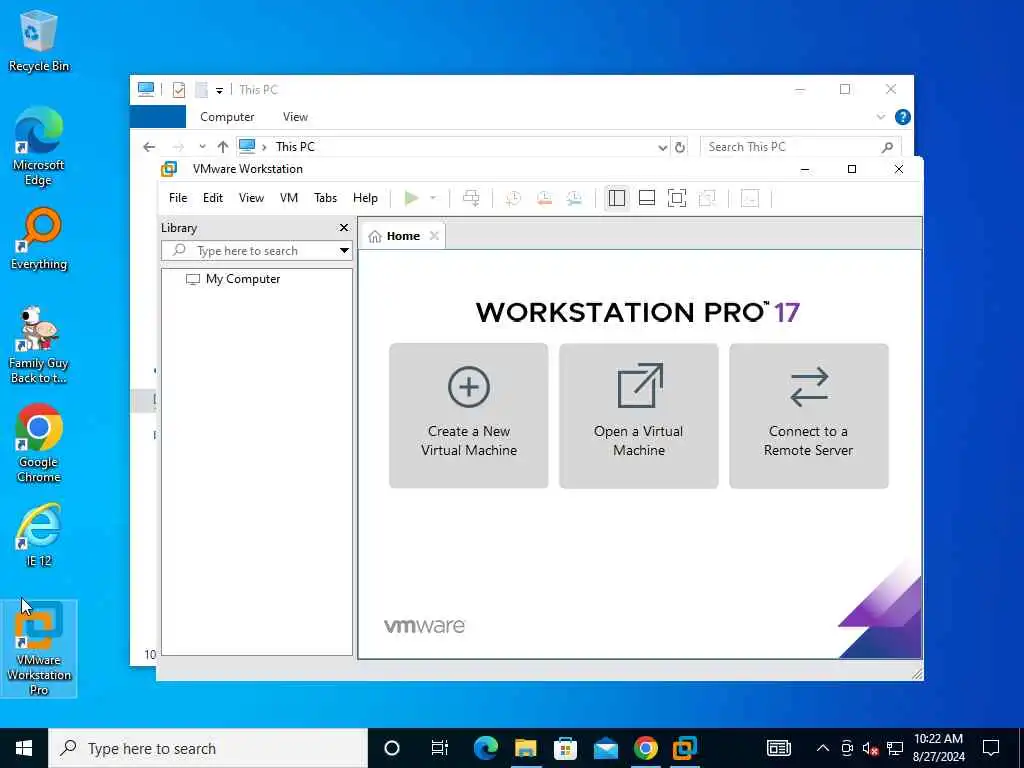Click the console view icon in toolbar
This screenshot has height=768, width=1024.
pos(750,198)
